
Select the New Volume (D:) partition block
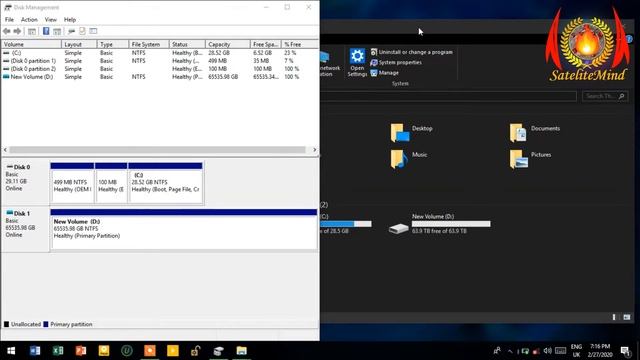click(x=184, y=229)
